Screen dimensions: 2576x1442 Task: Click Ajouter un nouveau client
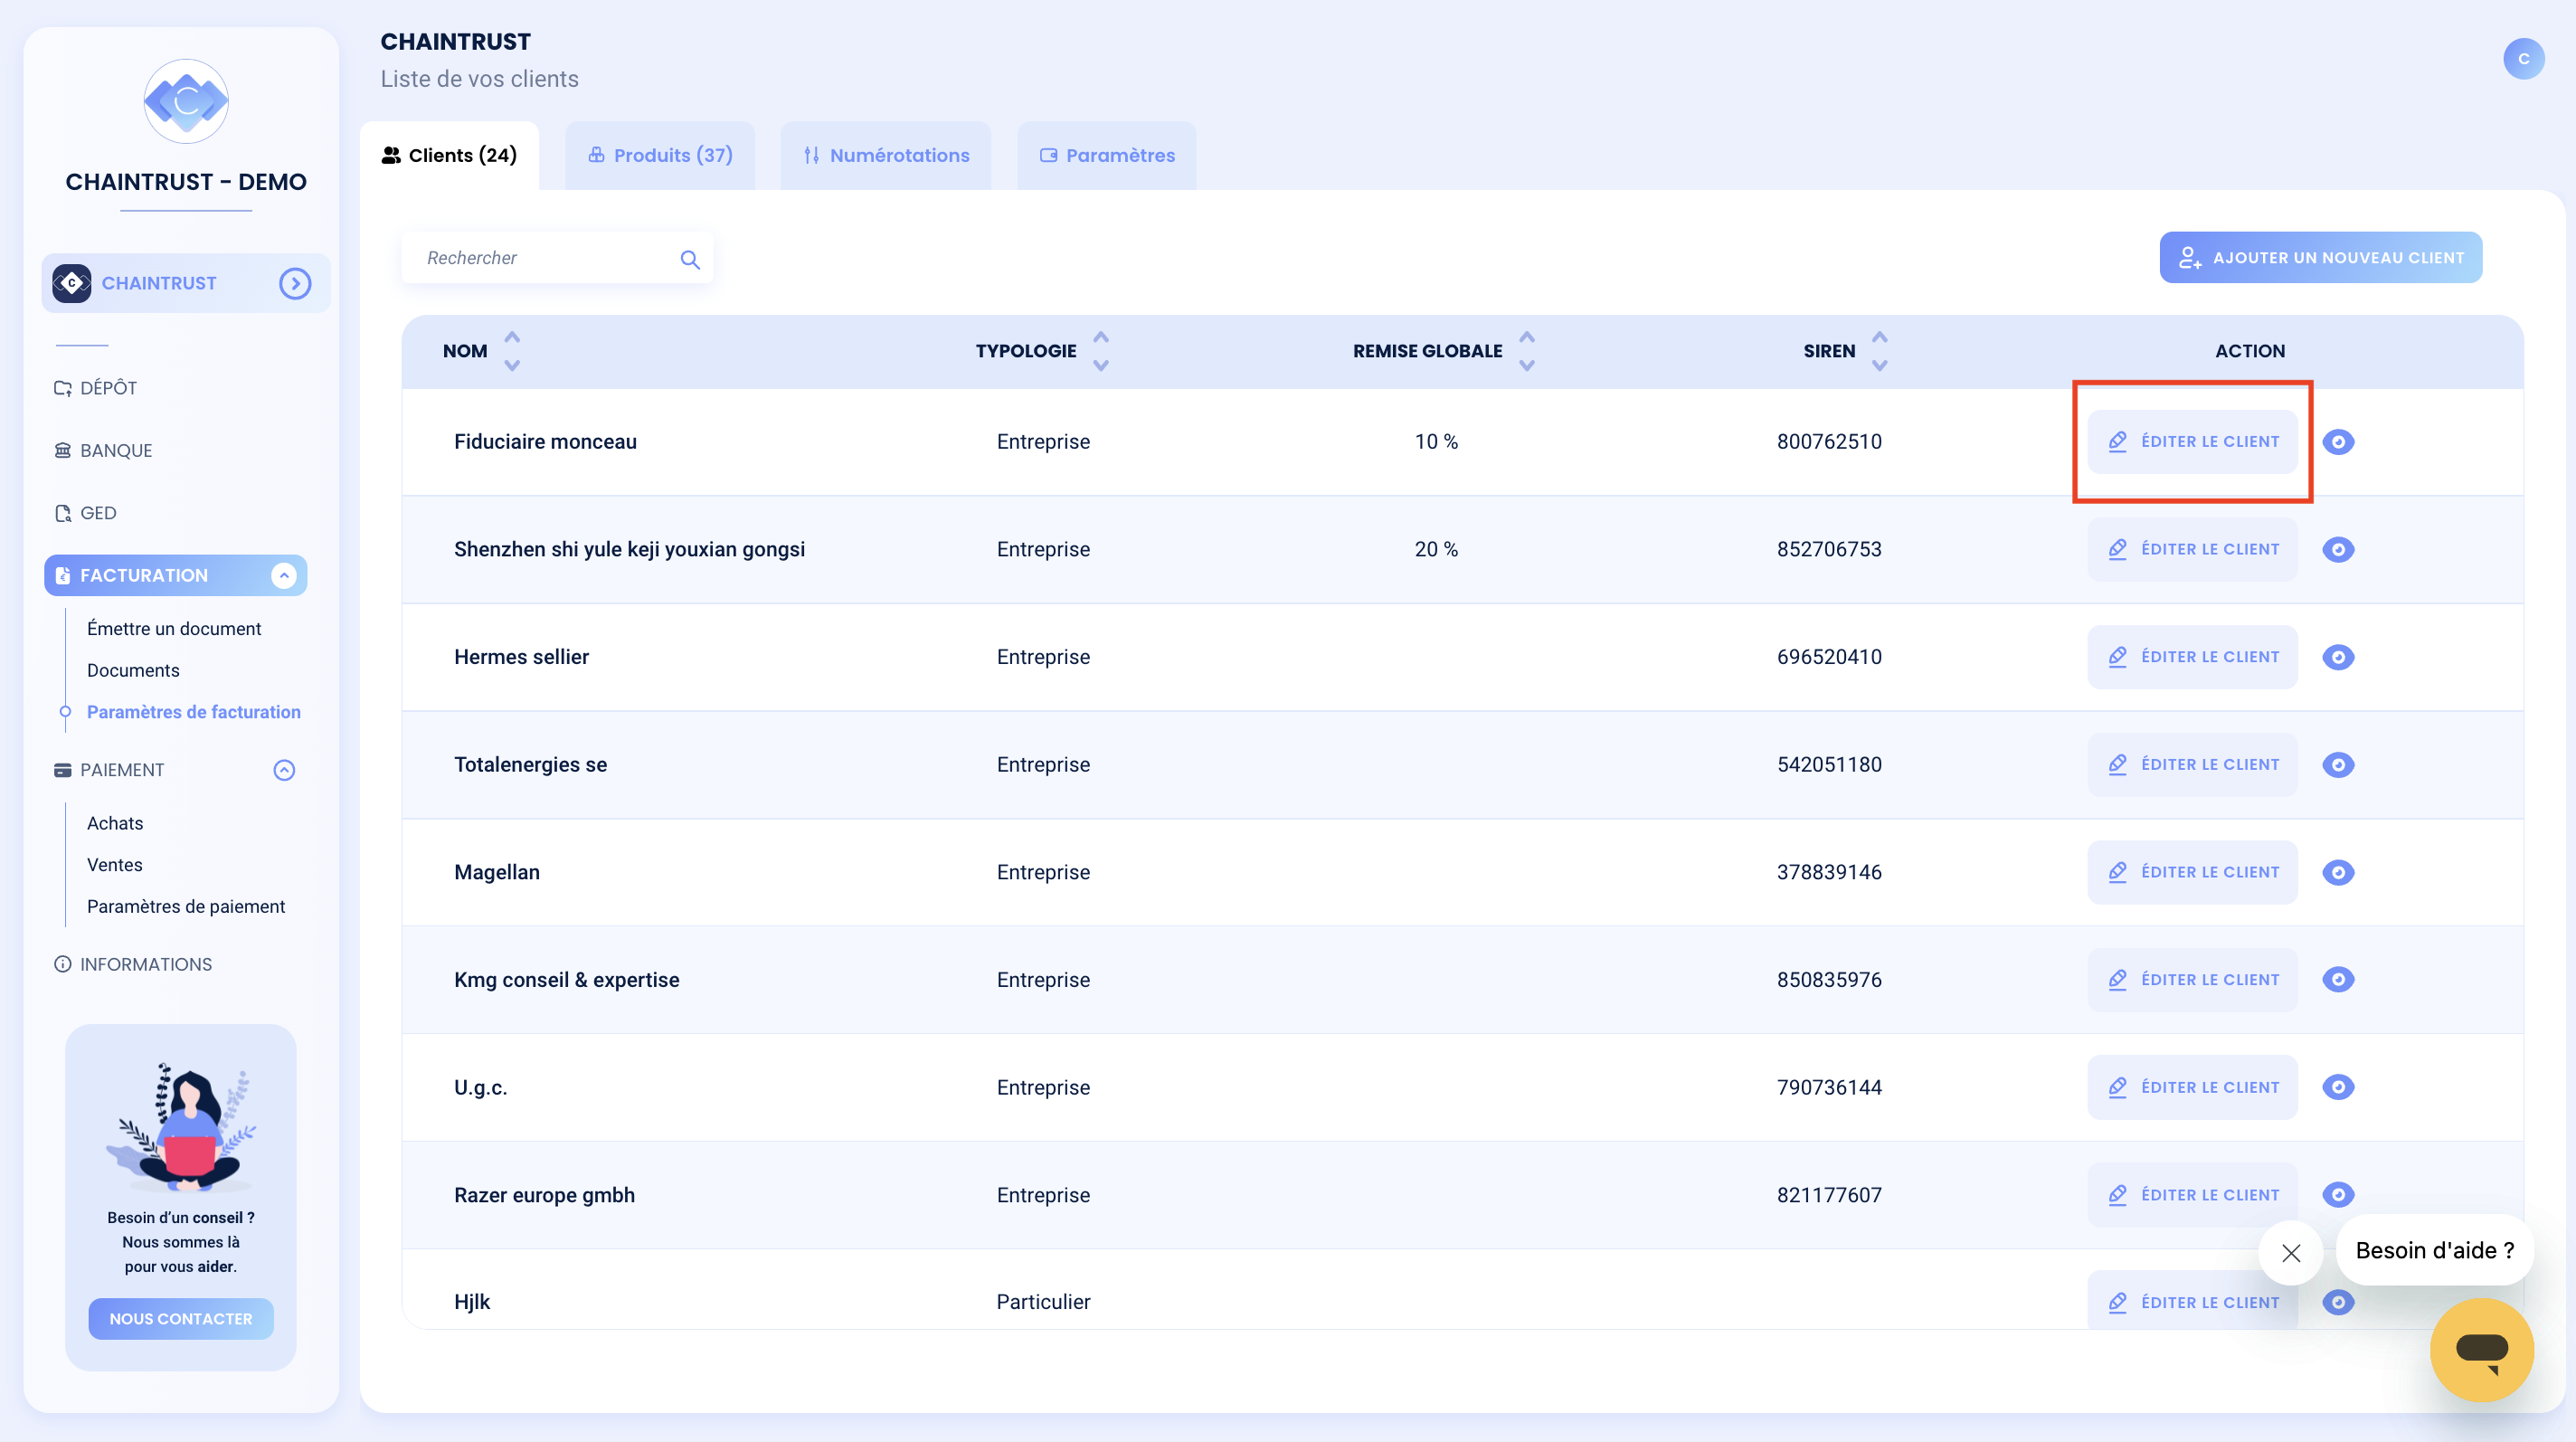pyautogui.click(x=2320, y=257)
